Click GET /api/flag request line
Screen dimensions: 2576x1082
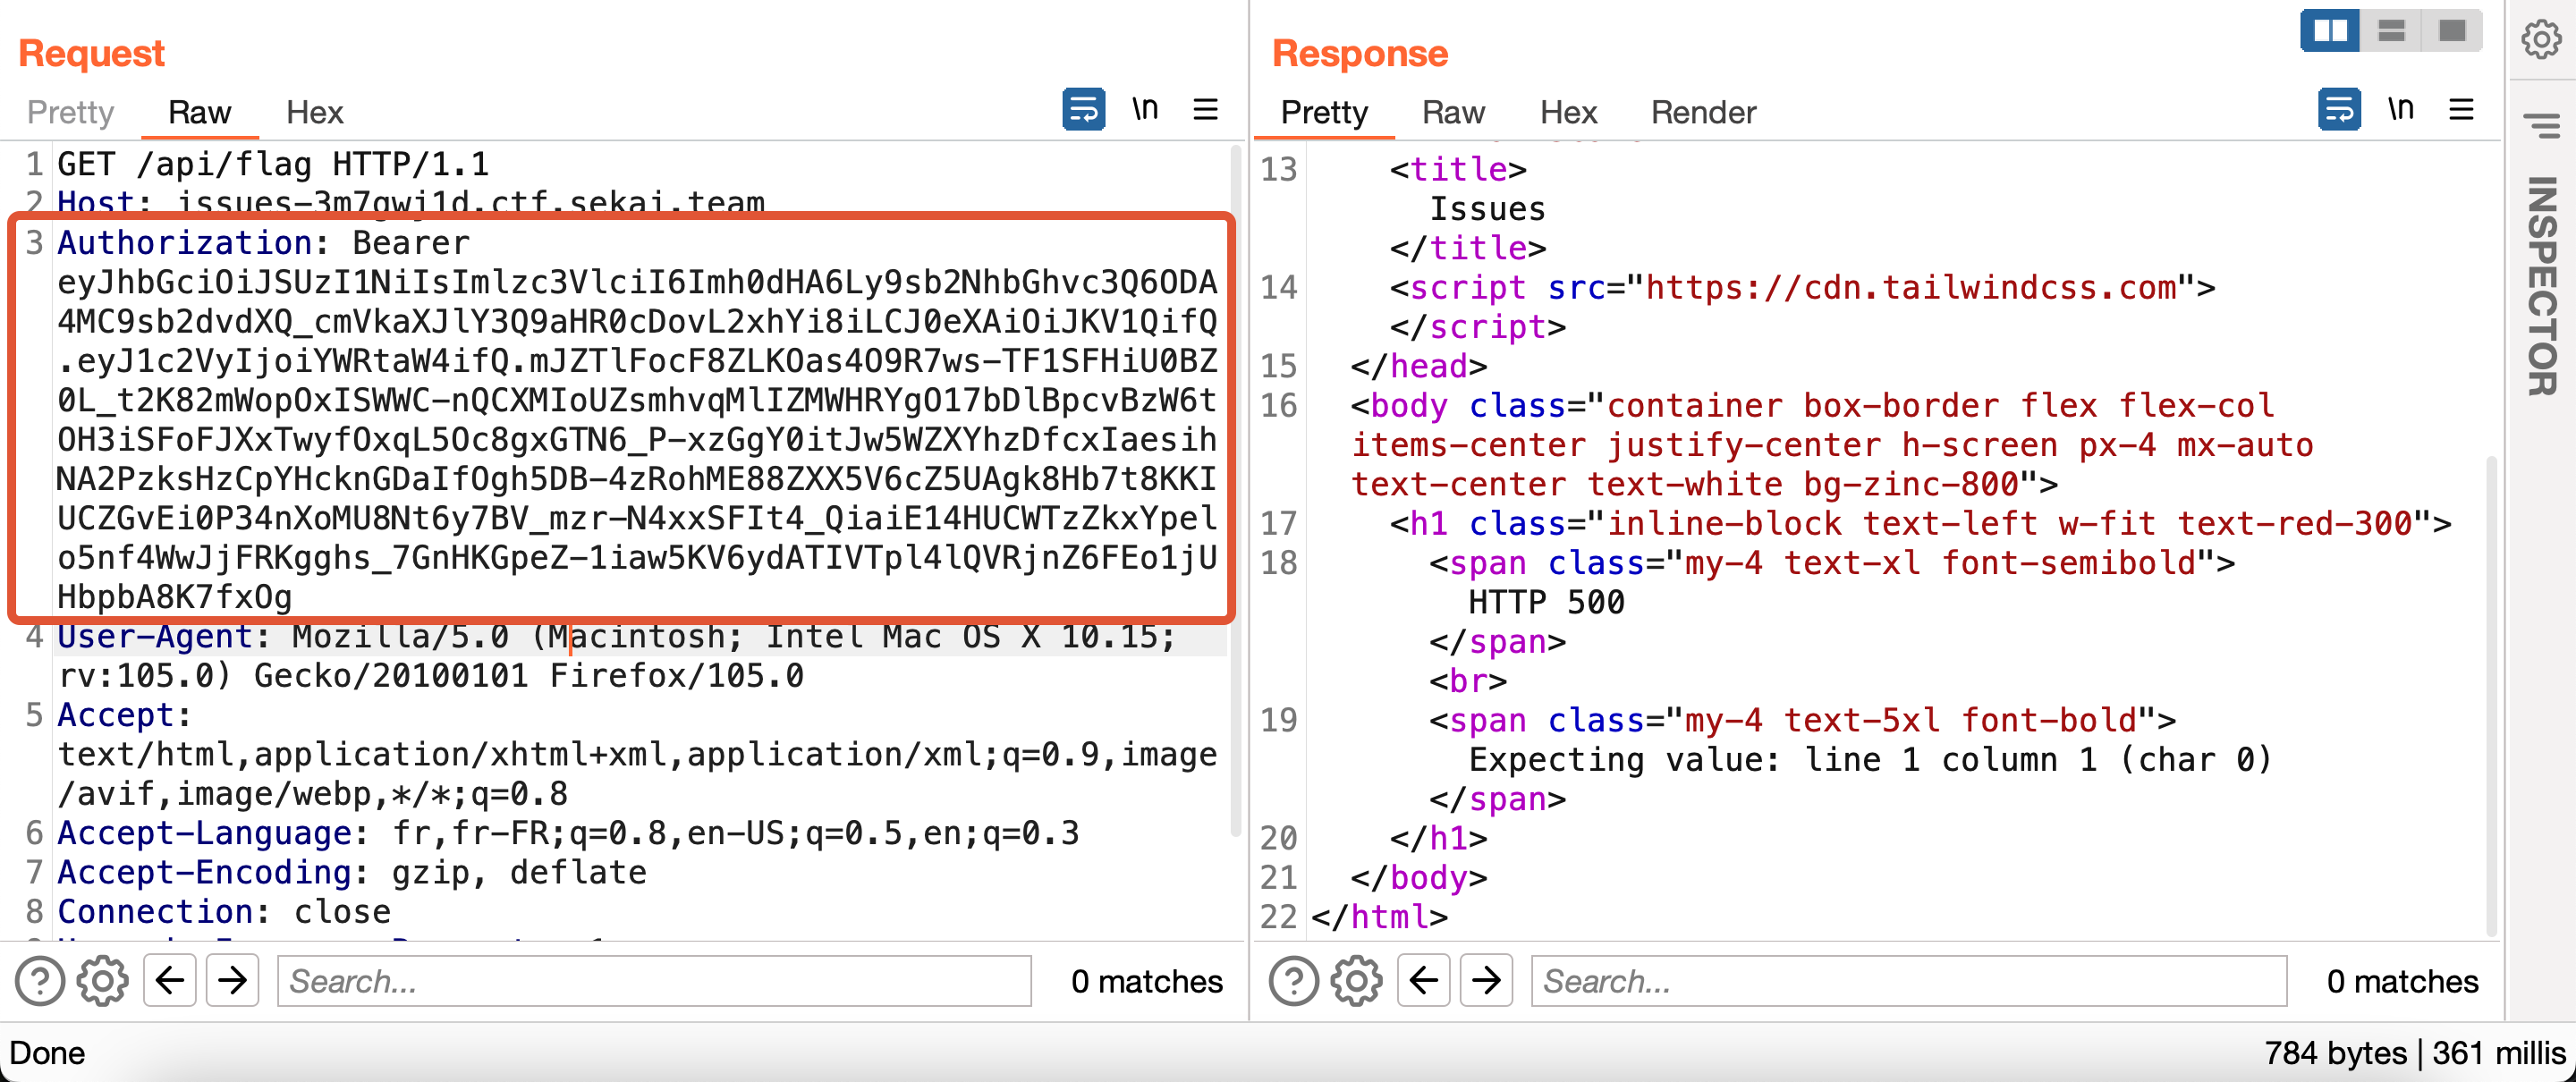click(273, 164)
